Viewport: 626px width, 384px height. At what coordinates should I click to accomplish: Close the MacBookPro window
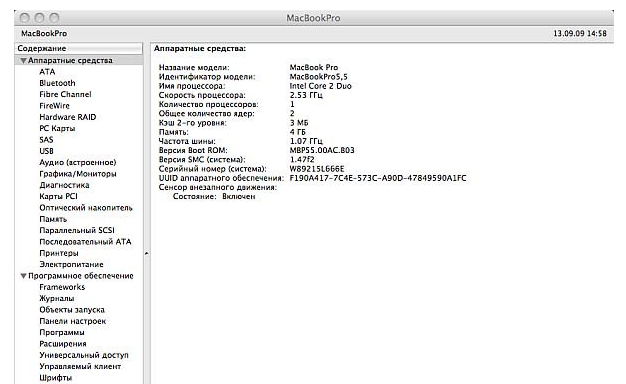tap(25, 18)
